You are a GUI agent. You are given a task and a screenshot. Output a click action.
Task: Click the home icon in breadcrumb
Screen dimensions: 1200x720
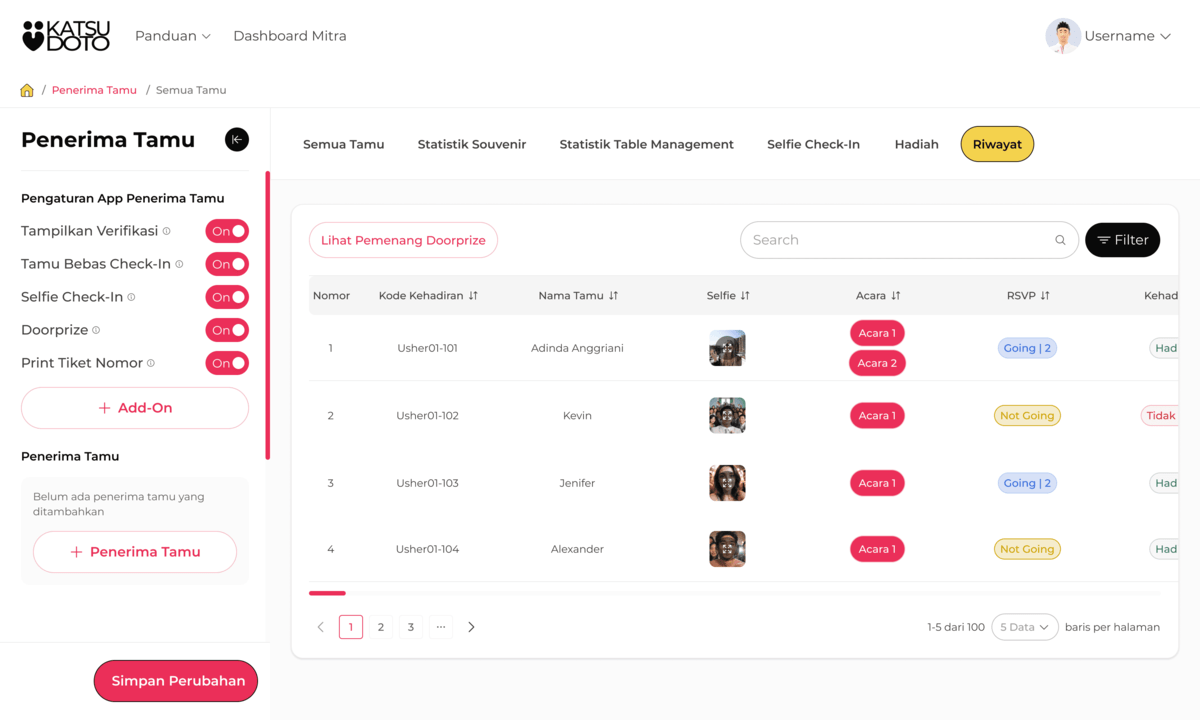point(27,90)
